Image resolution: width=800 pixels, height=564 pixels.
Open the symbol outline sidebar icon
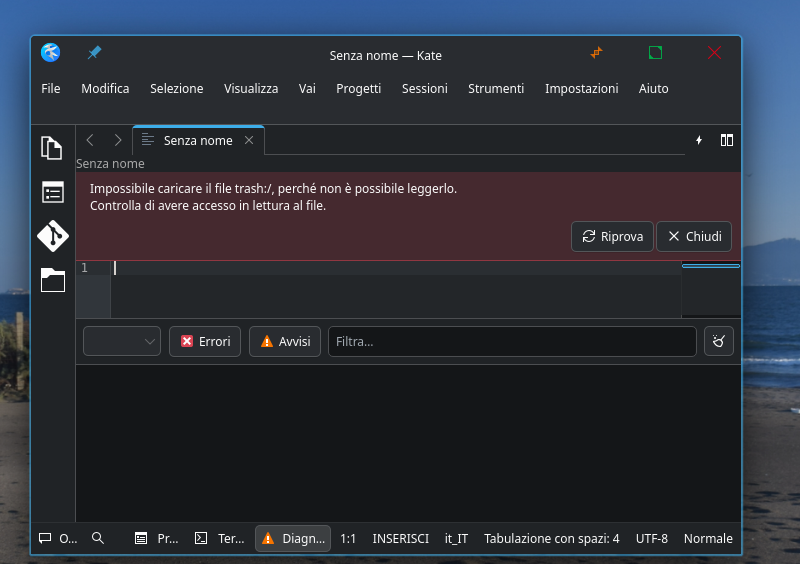tap(52, 192)
